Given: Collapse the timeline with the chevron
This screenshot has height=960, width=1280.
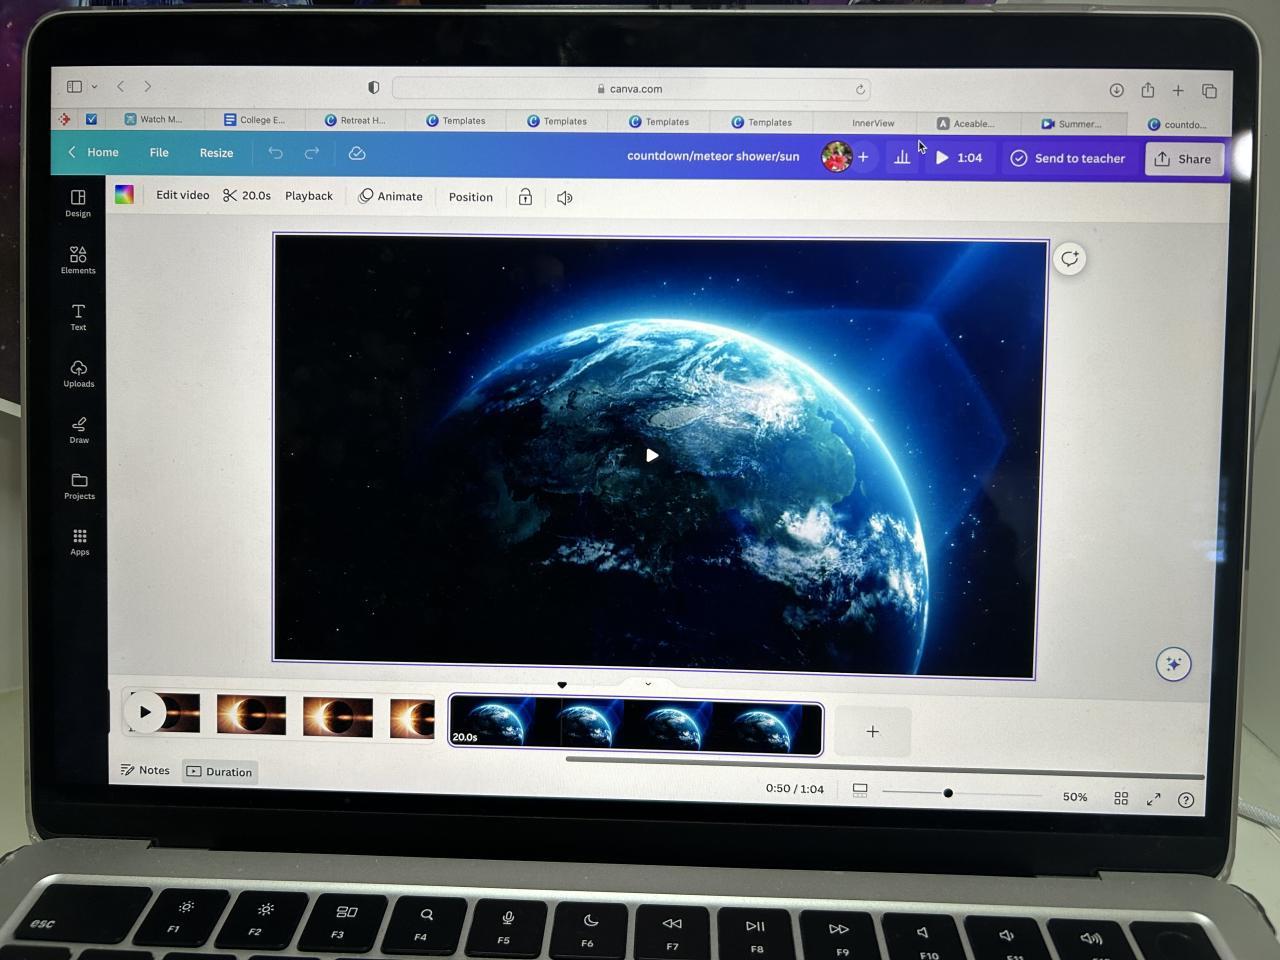Looking at the screenshot, I should pos(648,684).
